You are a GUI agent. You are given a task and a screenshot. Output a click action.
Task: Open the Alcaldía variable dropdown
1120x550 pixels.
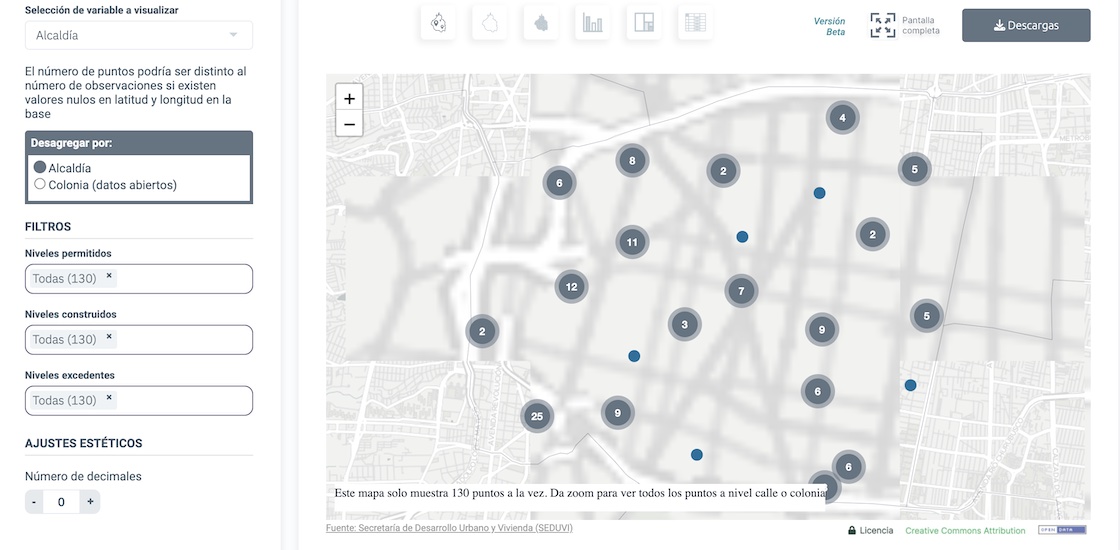(x=138, y=35)
